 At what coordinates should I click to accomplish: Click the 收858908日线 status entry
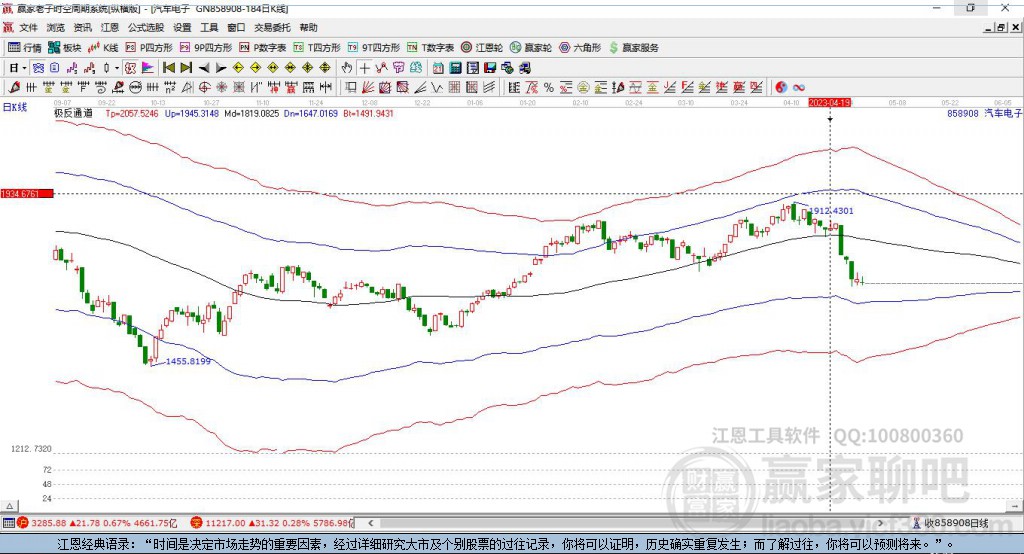coord(951,523)
